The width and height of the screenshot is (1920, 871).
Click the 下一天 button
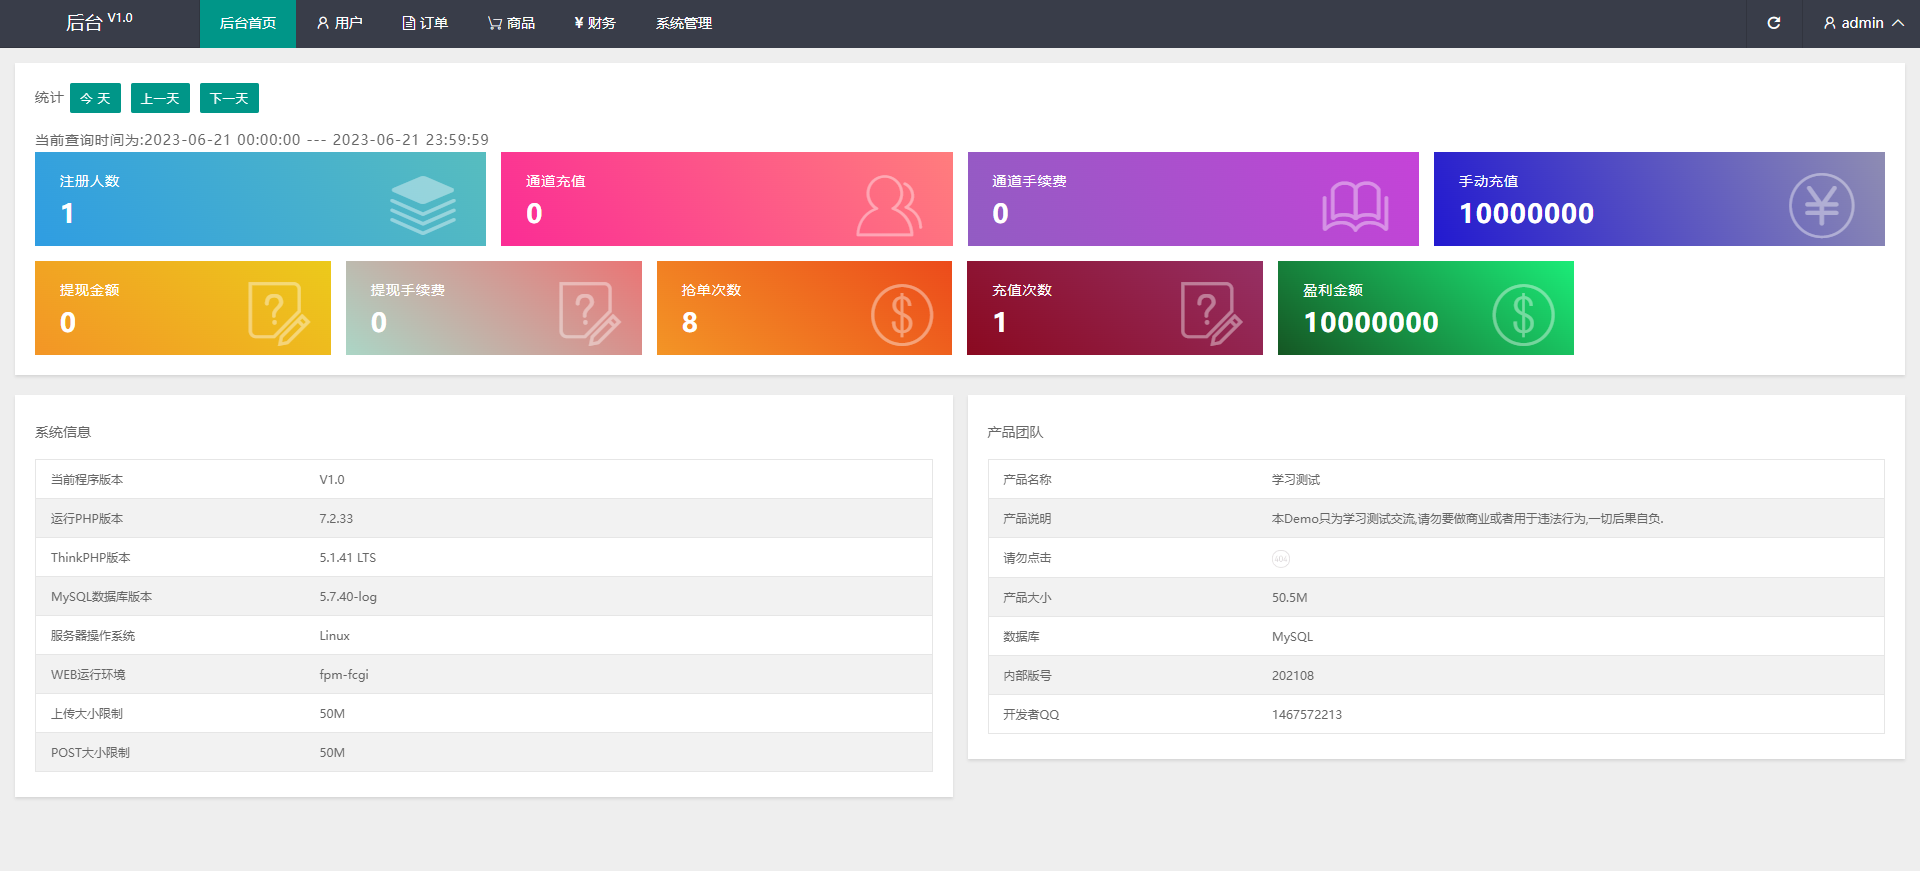(x=229, y=98)
